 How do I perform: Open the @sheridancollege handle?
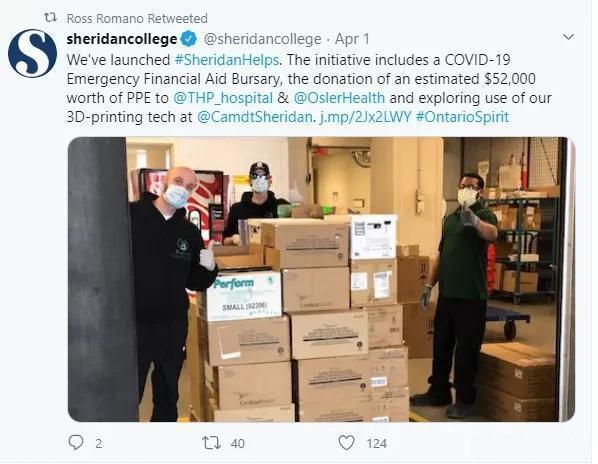tap(262, 39)
